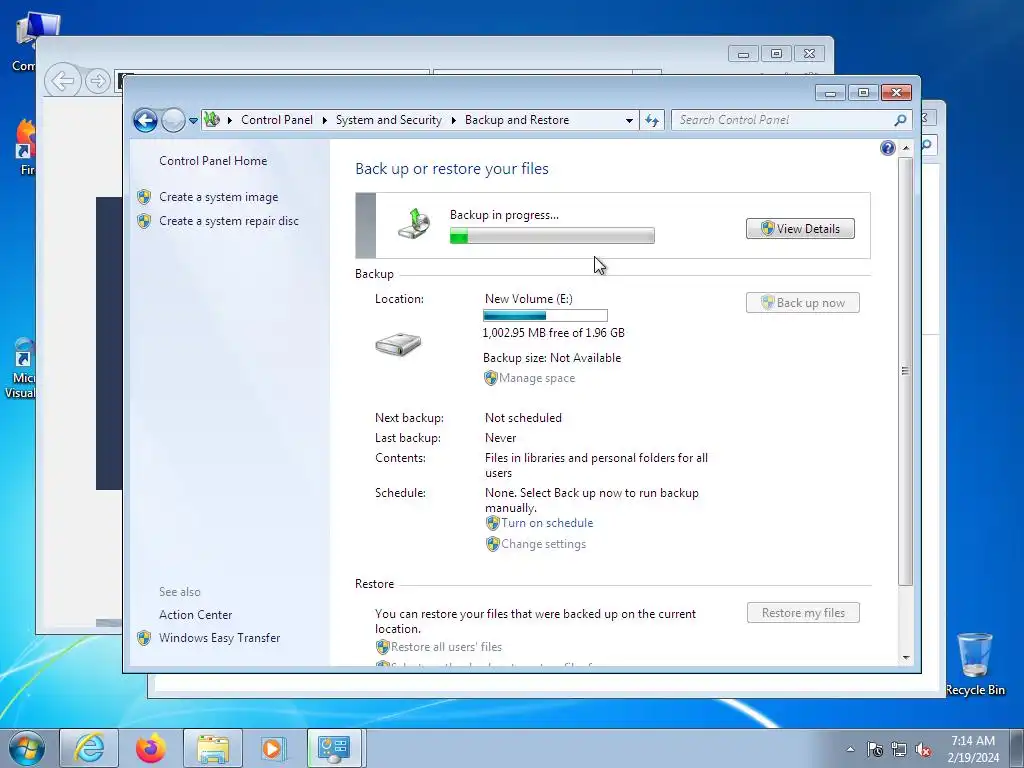Open Action Center under See also
The width and height of the screenshot is (1024, 768).
tap(195, 615)
